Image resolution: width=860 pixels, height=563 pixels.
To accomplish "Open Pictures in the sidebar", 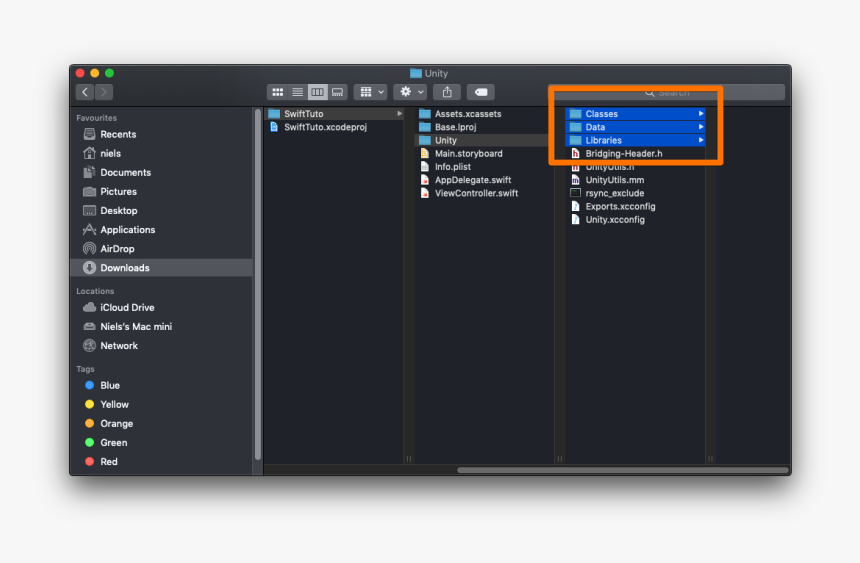I will (x=162, y=192).
